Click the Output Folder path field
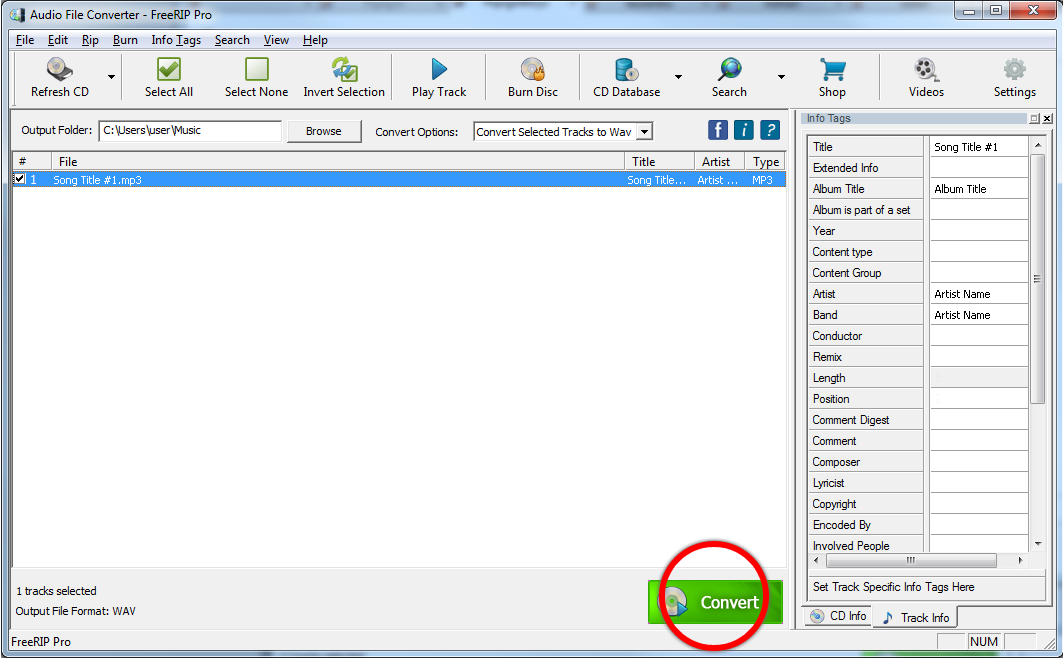The width and height of the screenshot is (1063, 658). pyautogui.click(x=190, y=130)
